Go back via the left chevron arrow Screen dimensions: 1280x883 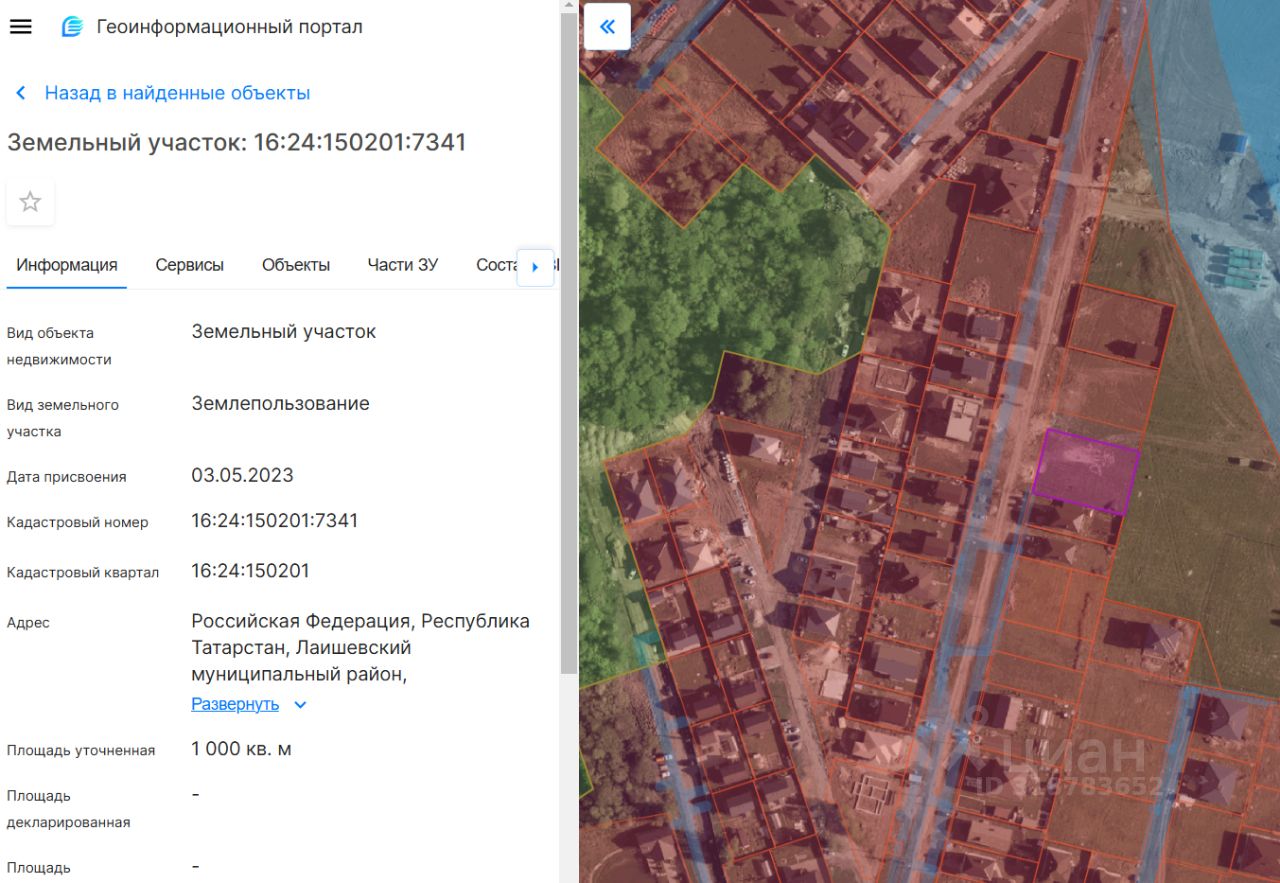(x=20, y=93)
